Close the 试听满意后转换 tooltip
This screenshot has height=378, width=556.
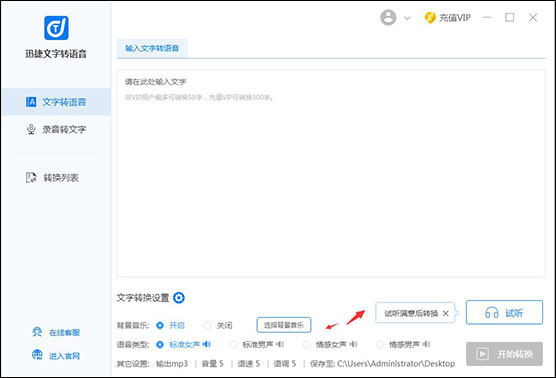[446, 313]
